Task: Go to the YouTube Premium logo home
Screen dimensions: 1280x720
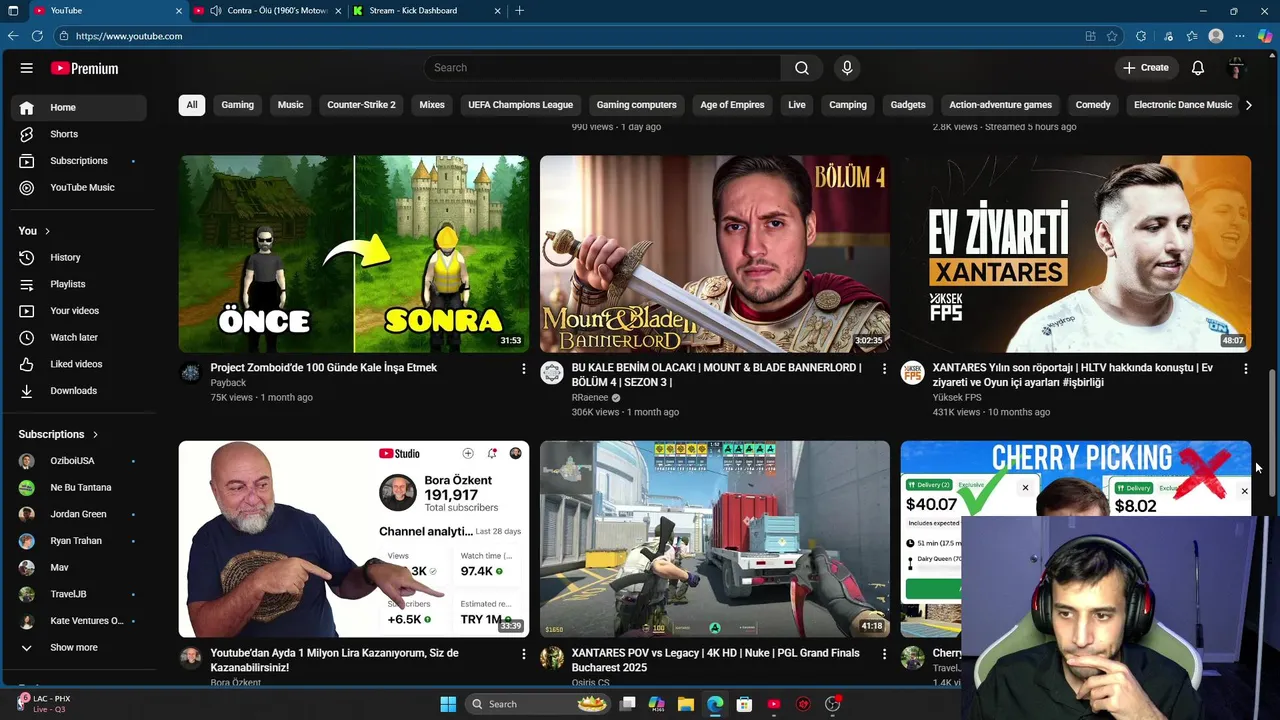Action: pyautogui.click(x=85, y=68)
